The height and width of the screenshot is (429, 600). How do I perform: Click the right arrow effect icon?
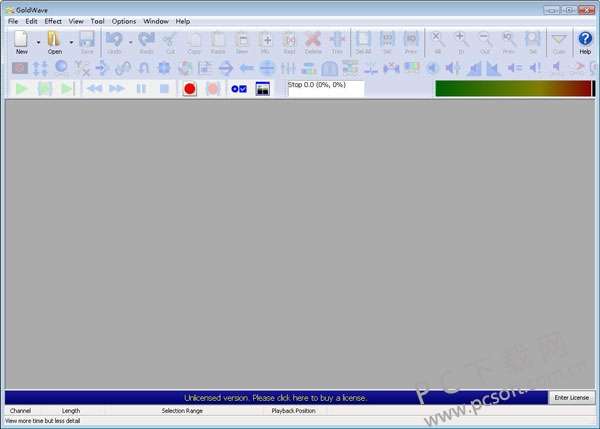pyautogui.click(x=226, y=68)
